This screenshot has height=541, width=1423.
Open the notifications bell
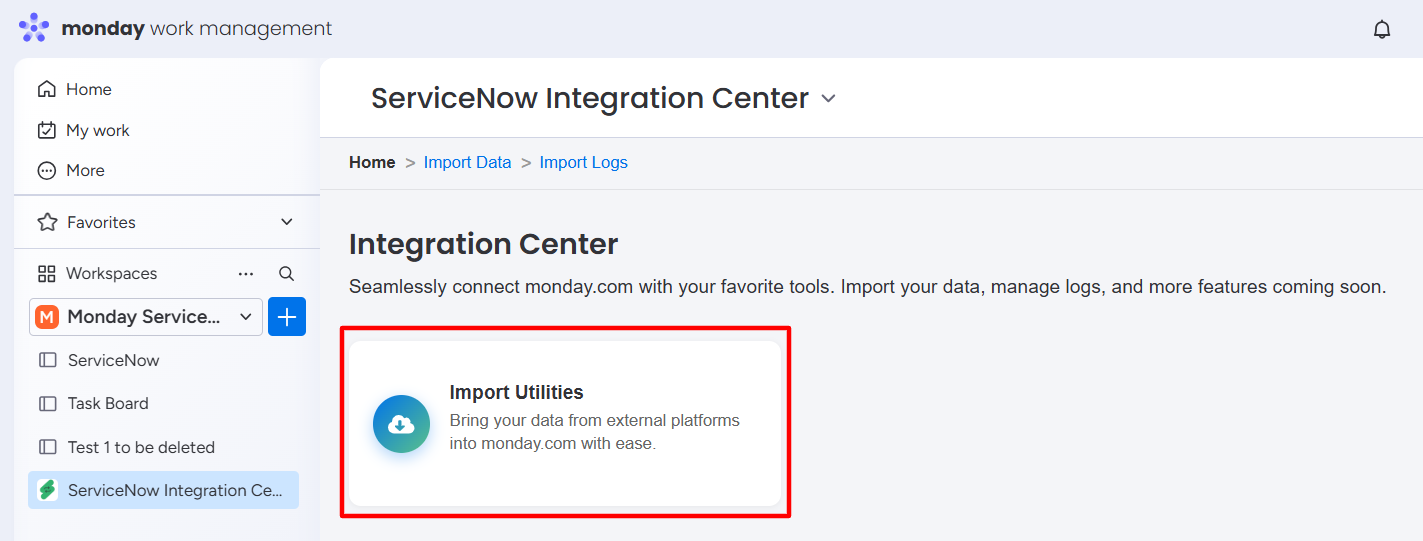(x=1382, y=29)
